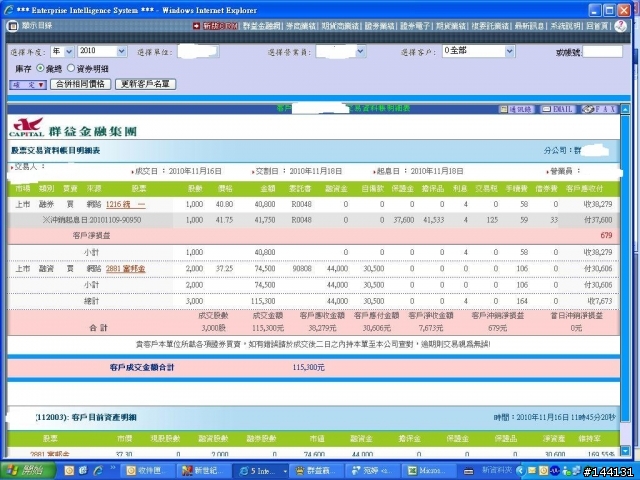Click the Internet Explorer quick launch icon
This screenshot has width=640, height=480.
(98, 471)
